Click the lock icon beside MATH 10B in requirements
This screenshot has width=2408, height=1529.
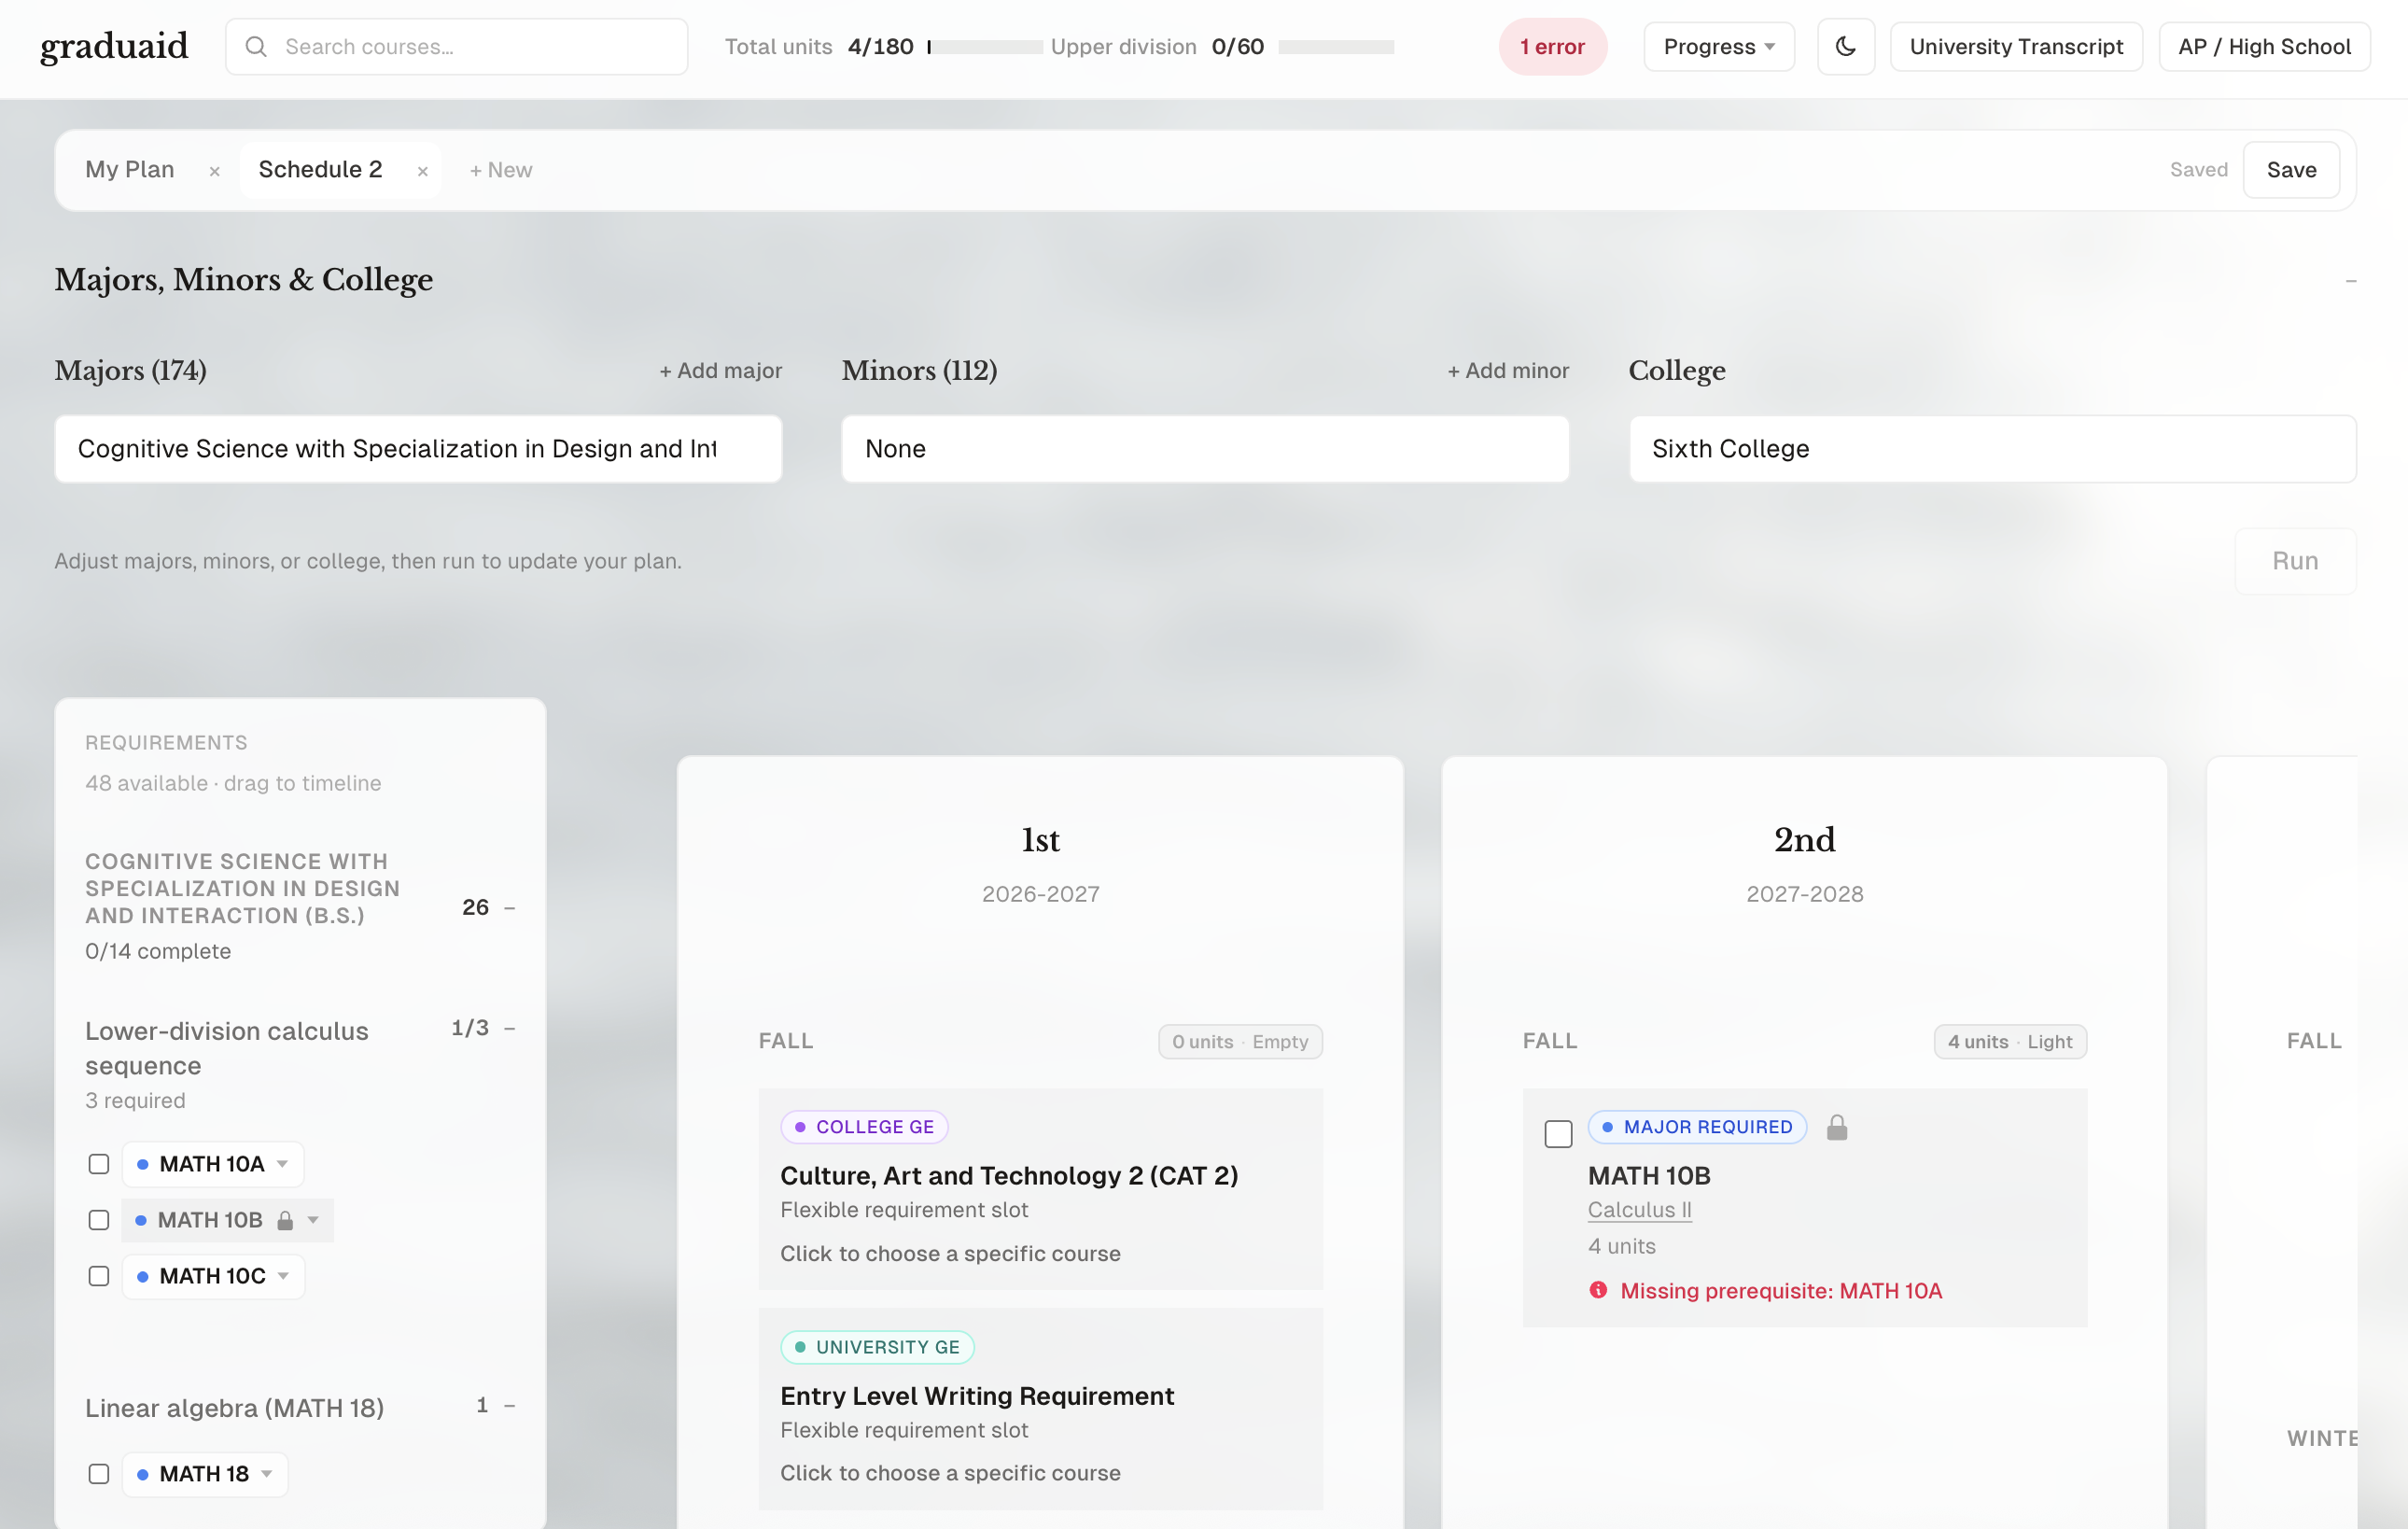(285, 1220)
